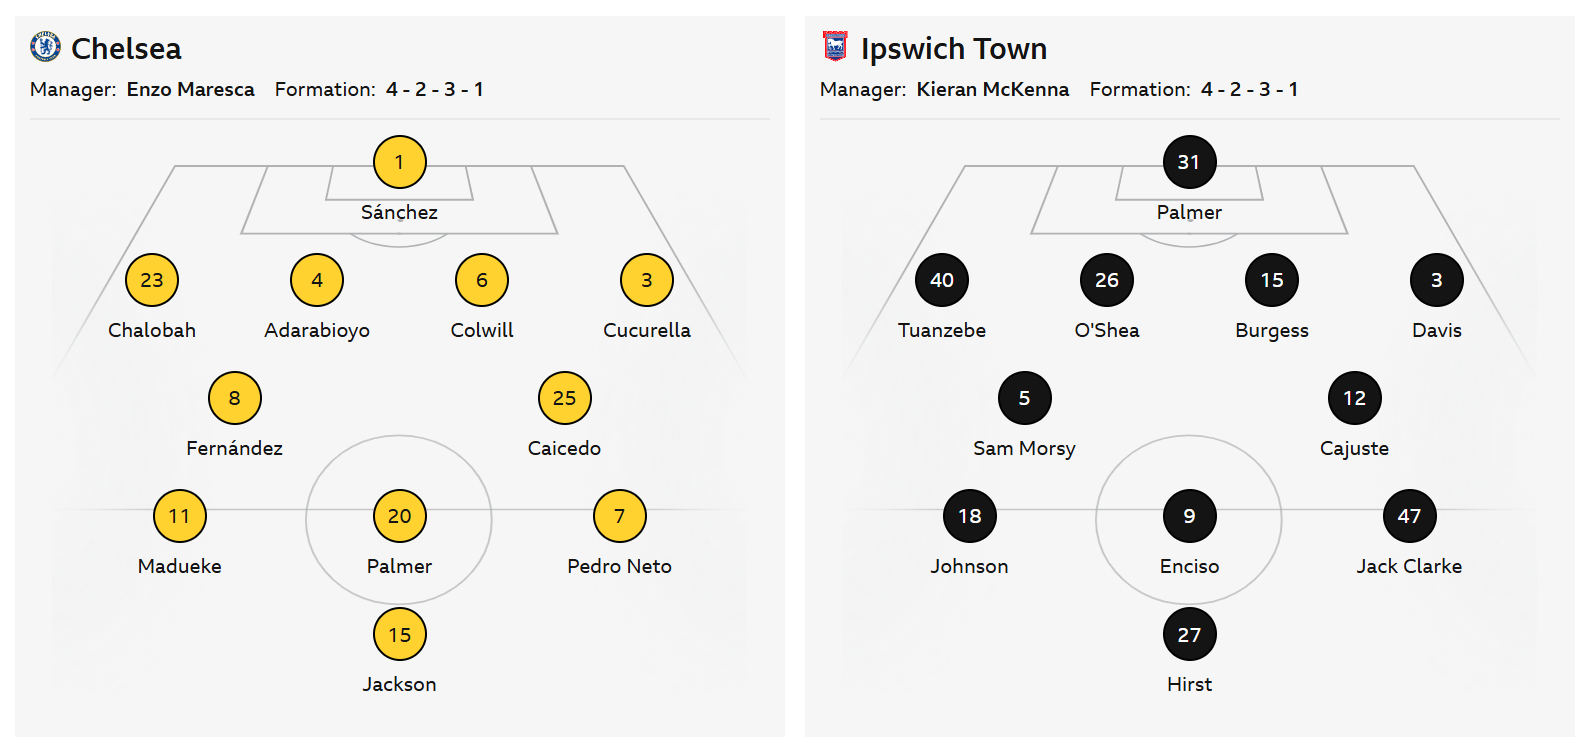Click yellow number 23 Chalobah badge
1593x756 pixels.
coord(152,280)
